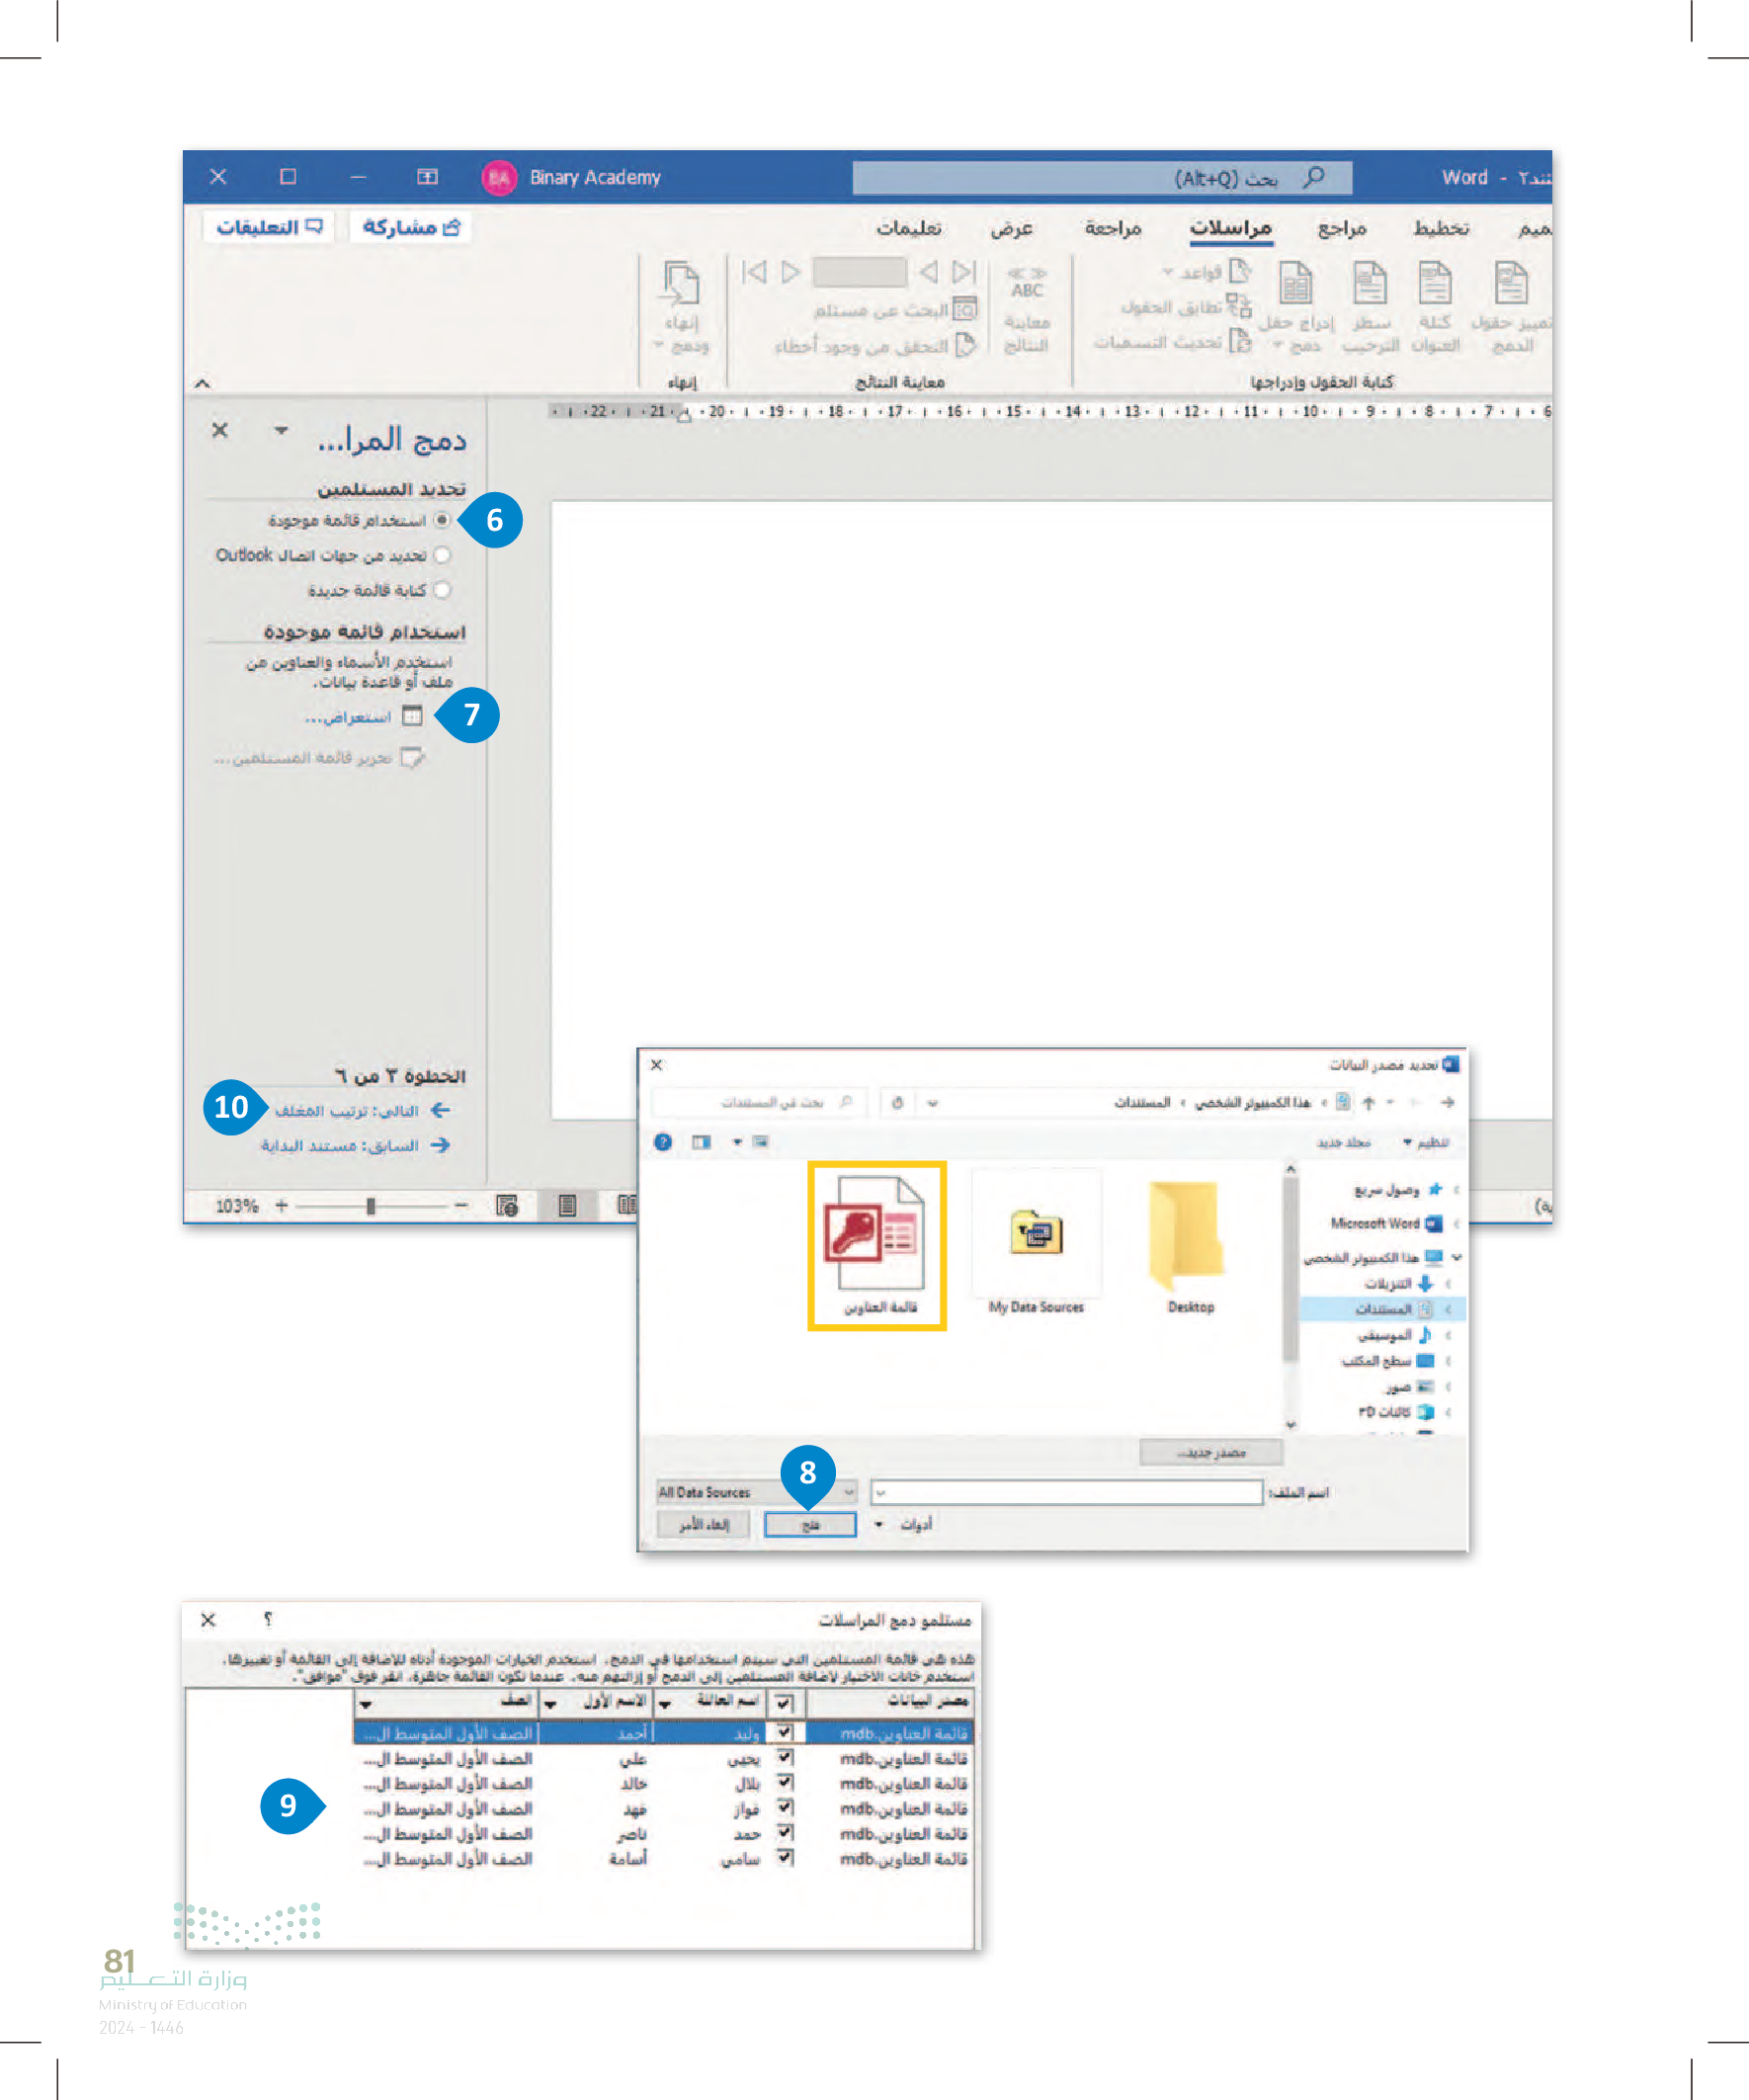1749x2100 pixels.
Task: Click the فتح open button in dialog
Action: pos(810,1524)
